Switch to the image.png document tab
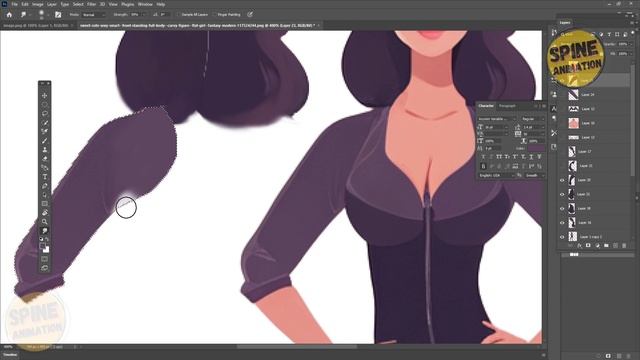Viewport: 640px width, 360px height. 38,25
